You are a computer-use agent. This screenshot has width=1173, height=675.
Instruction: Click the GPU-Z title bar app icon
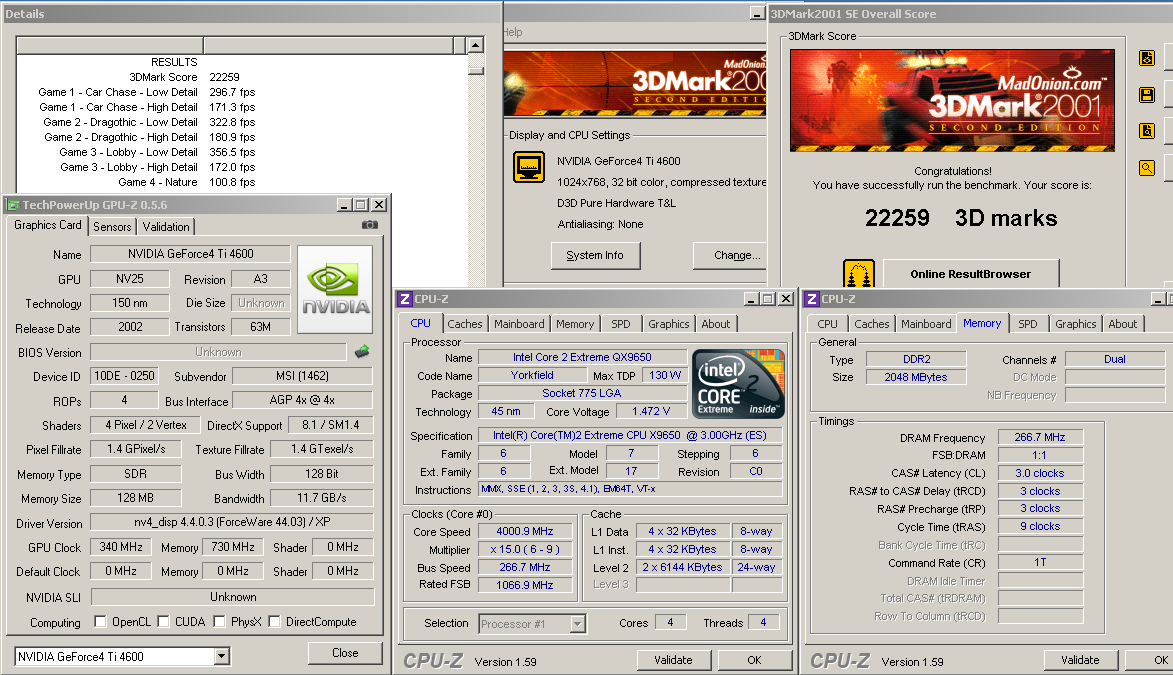click(x=13, y=205)
